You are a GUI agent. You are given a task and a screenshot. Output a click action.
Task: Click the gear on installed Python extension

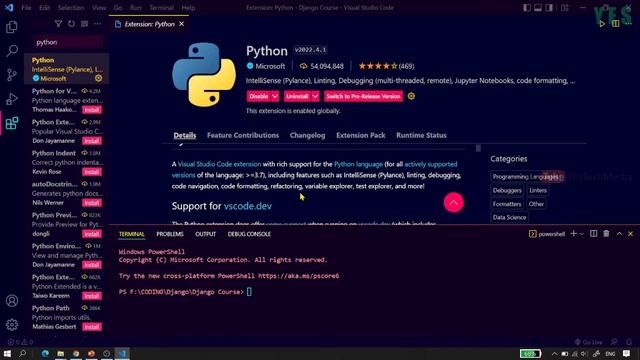pyautogui.click(x=98, y=78)
